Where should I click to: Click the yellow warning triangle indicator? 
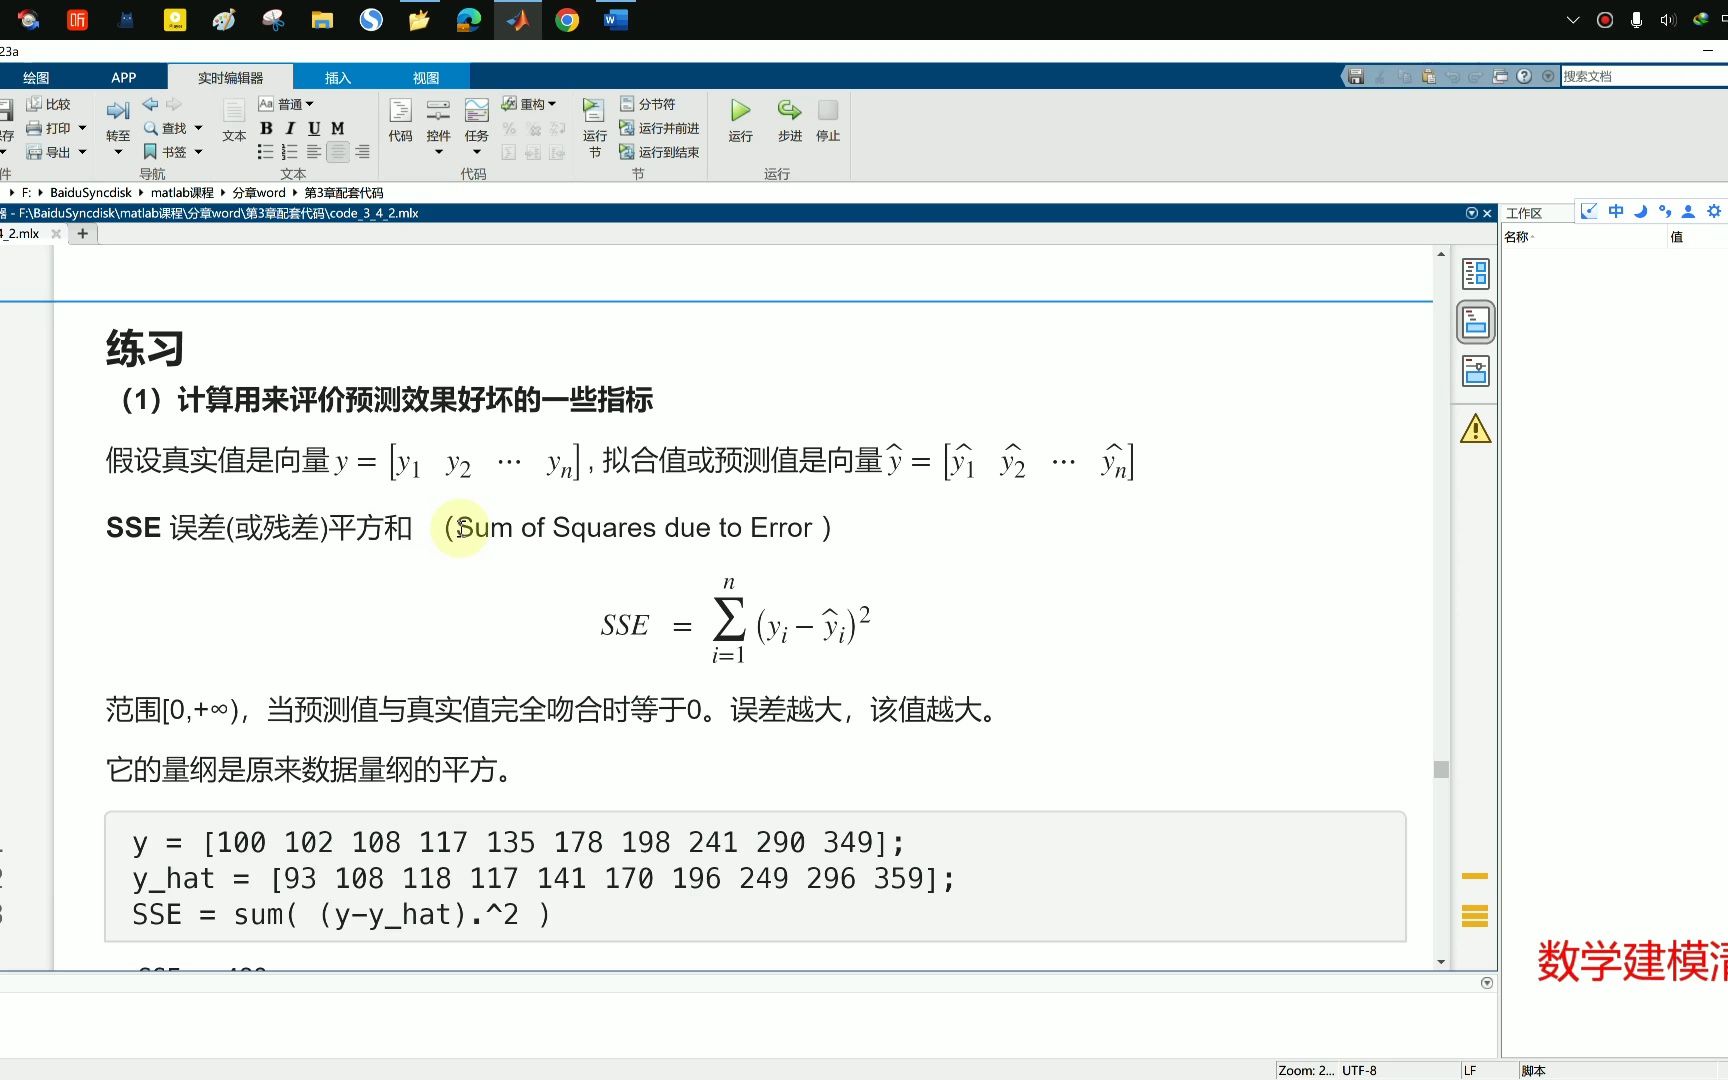pos(1474,430)
